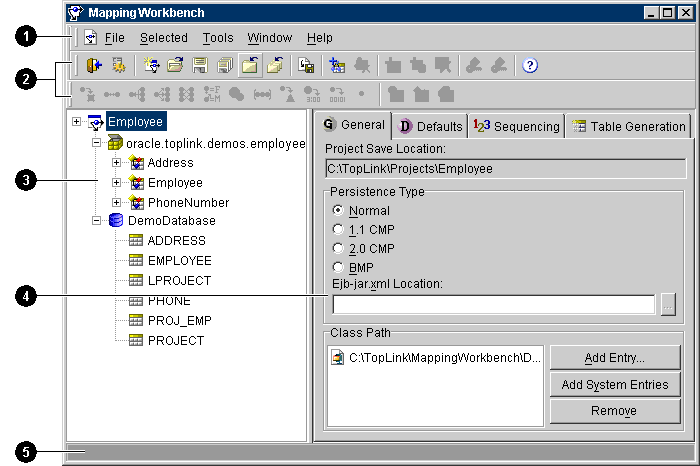Screen dimensions: 700x466
Task: Click the jar file icon in the Class Path list
Action: 338,358
